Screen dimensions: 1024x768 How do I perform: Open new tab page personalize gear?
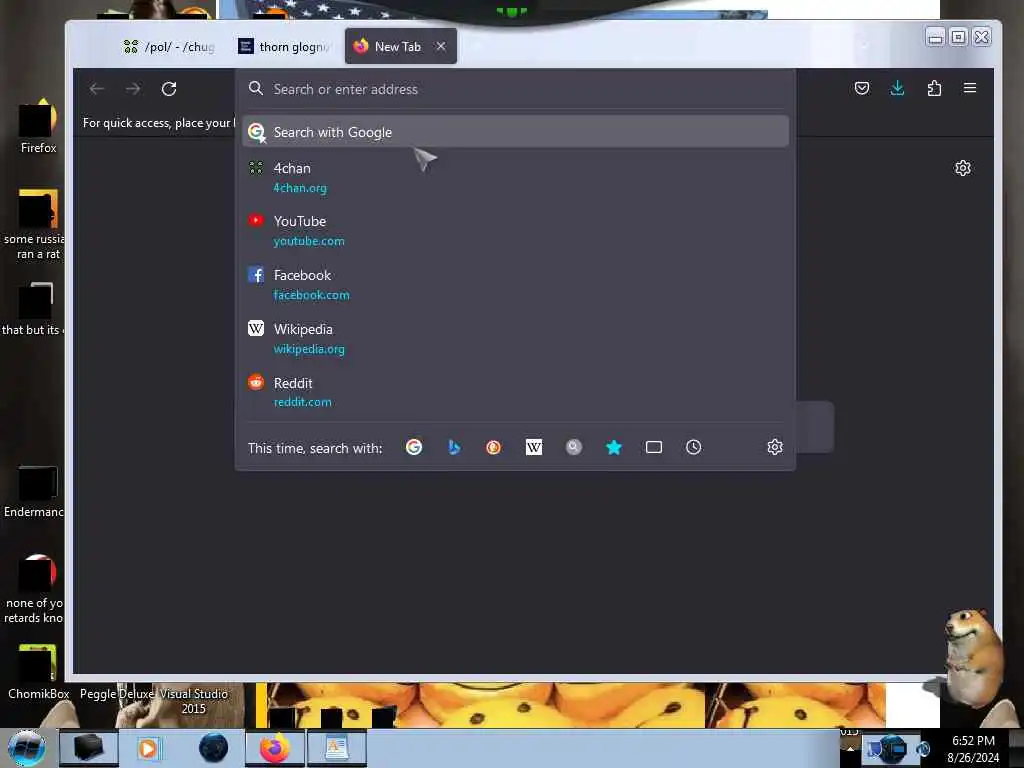click(963, 168)
